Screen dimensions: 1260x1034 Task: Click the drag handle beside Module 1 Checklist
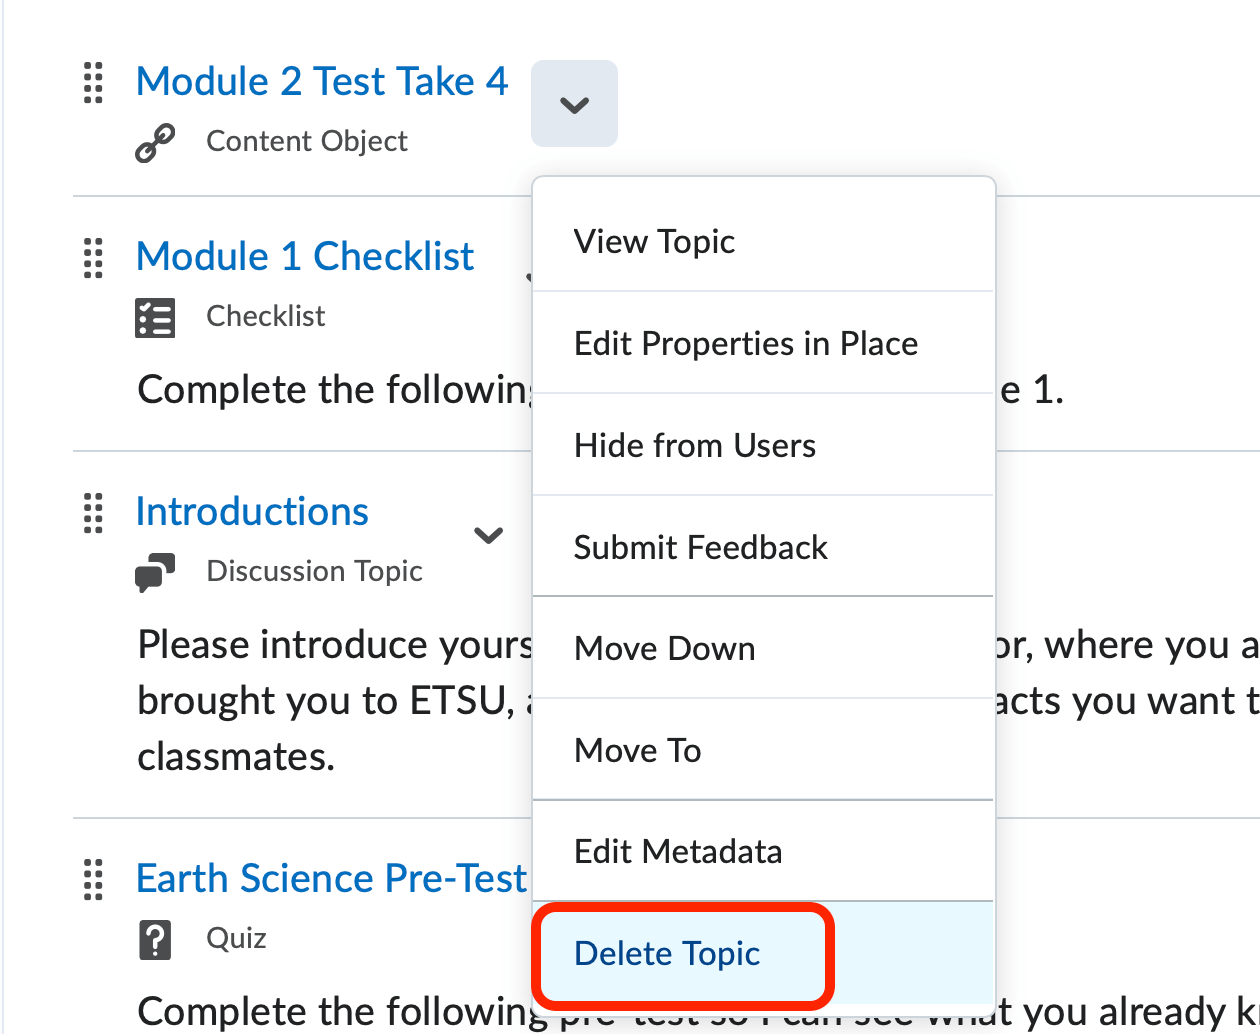[x=93, y=259]
